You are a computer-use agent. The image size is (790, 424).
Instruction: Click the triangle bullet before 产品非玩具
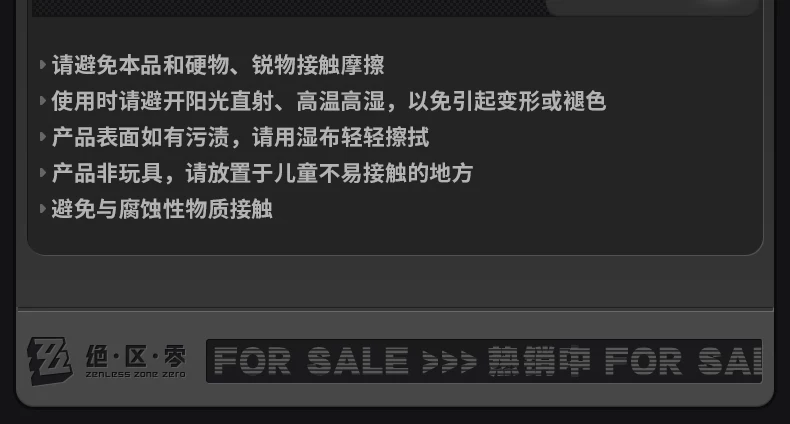pyautogui.click(x=43, y=173)
